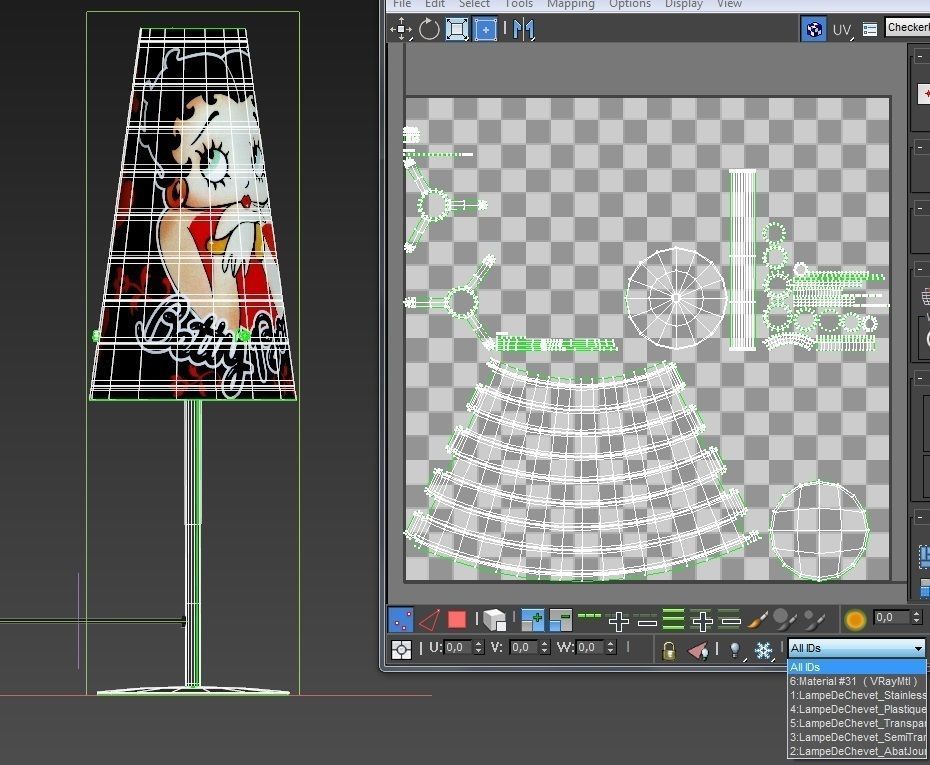Screen dimensions: 930x765
Task: Enable Vertex sub-object mode
Action: (x=400, y=620)
